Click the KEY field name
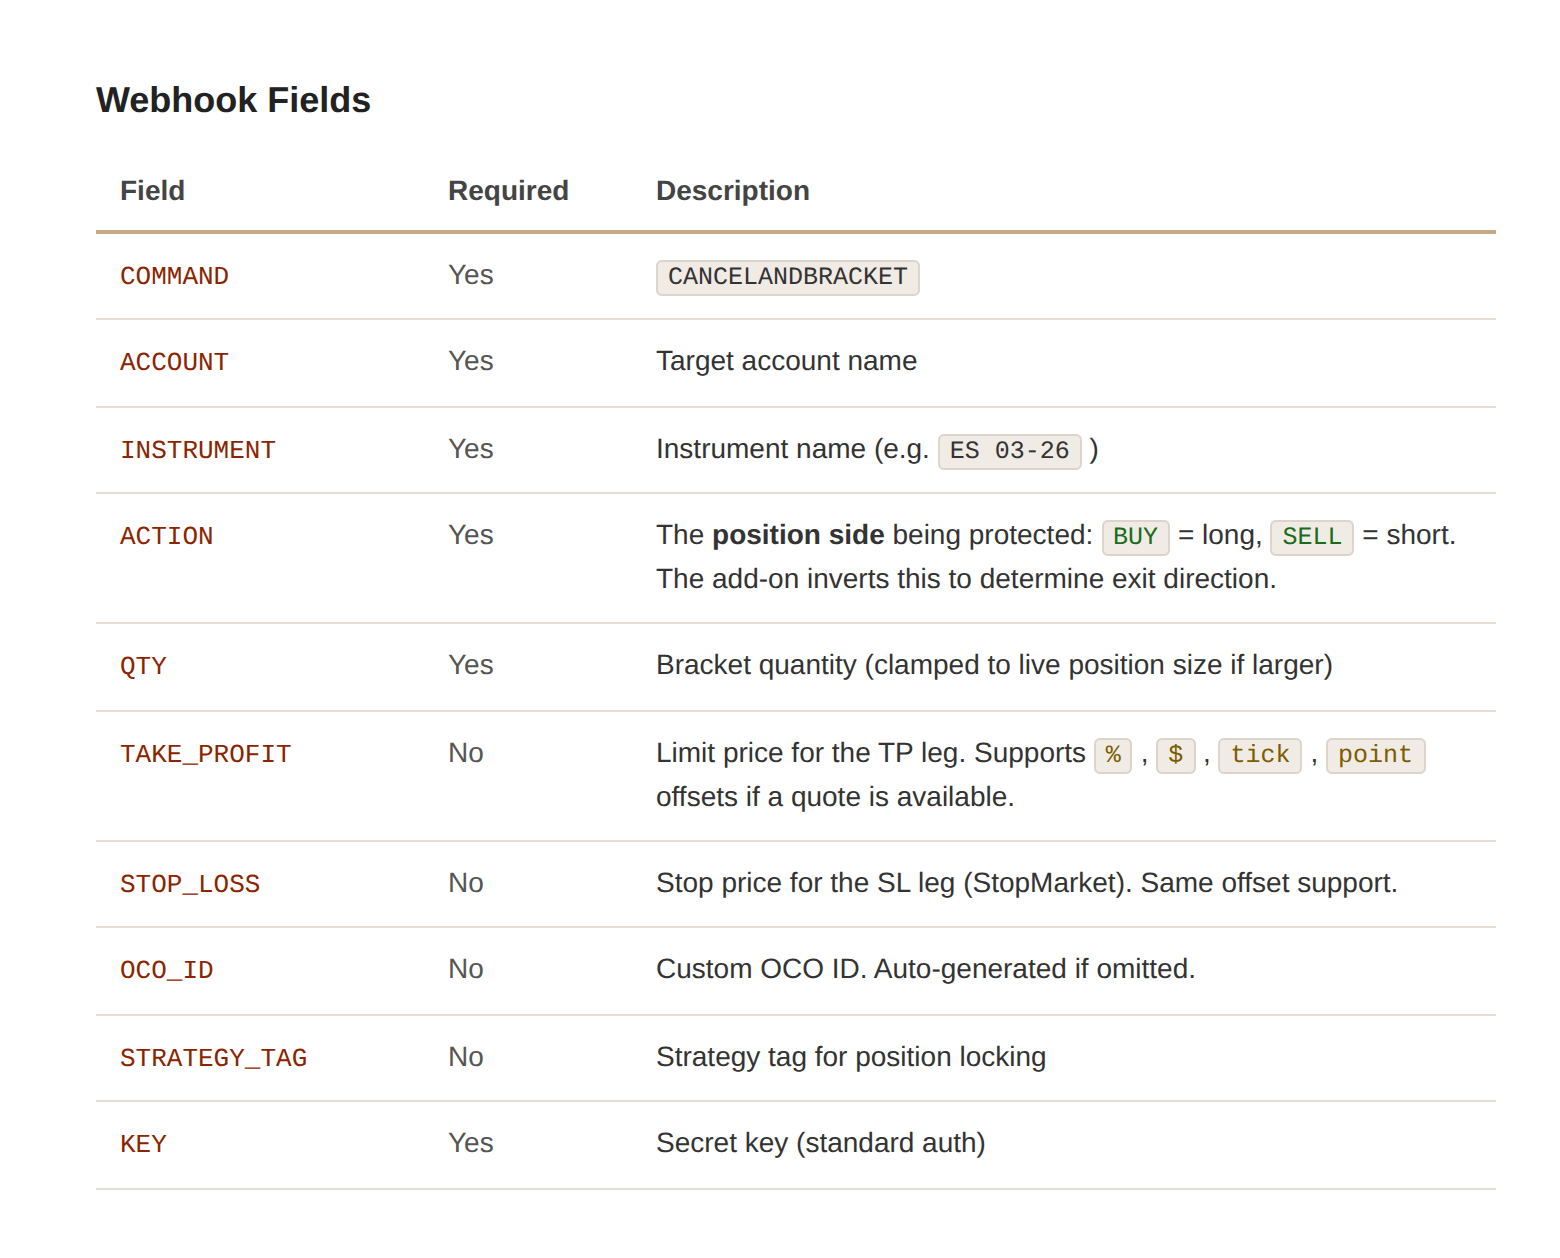This screenshot has height=1258, width=1560. pyautogui.click(x=143, y=1144)
